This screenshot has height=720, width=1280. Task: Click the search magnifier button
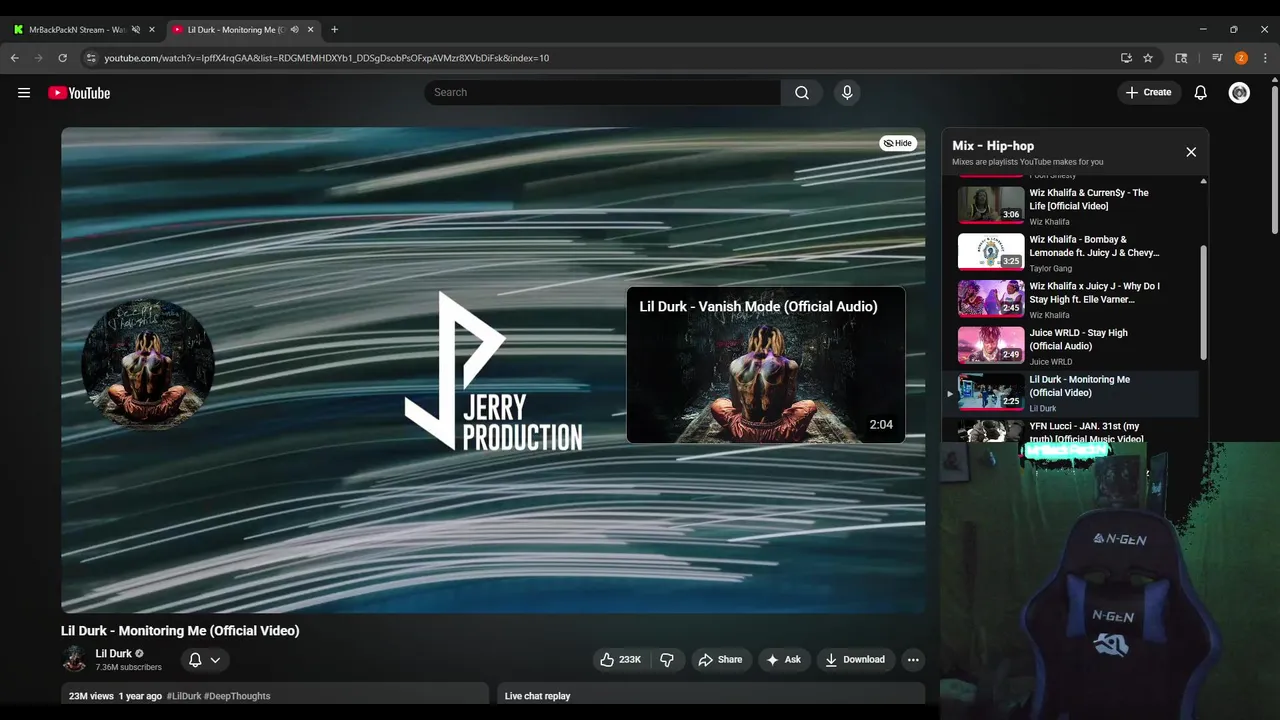click(802, 93)
